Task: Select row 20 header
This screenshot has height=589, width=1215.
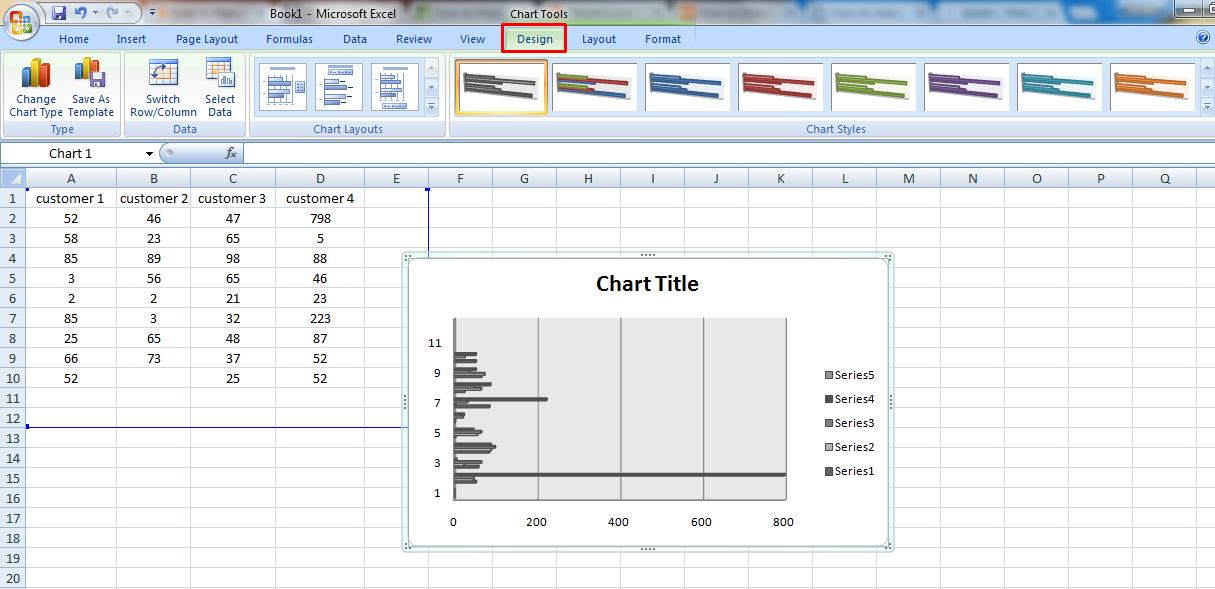Action: click(x=13, y=578)
